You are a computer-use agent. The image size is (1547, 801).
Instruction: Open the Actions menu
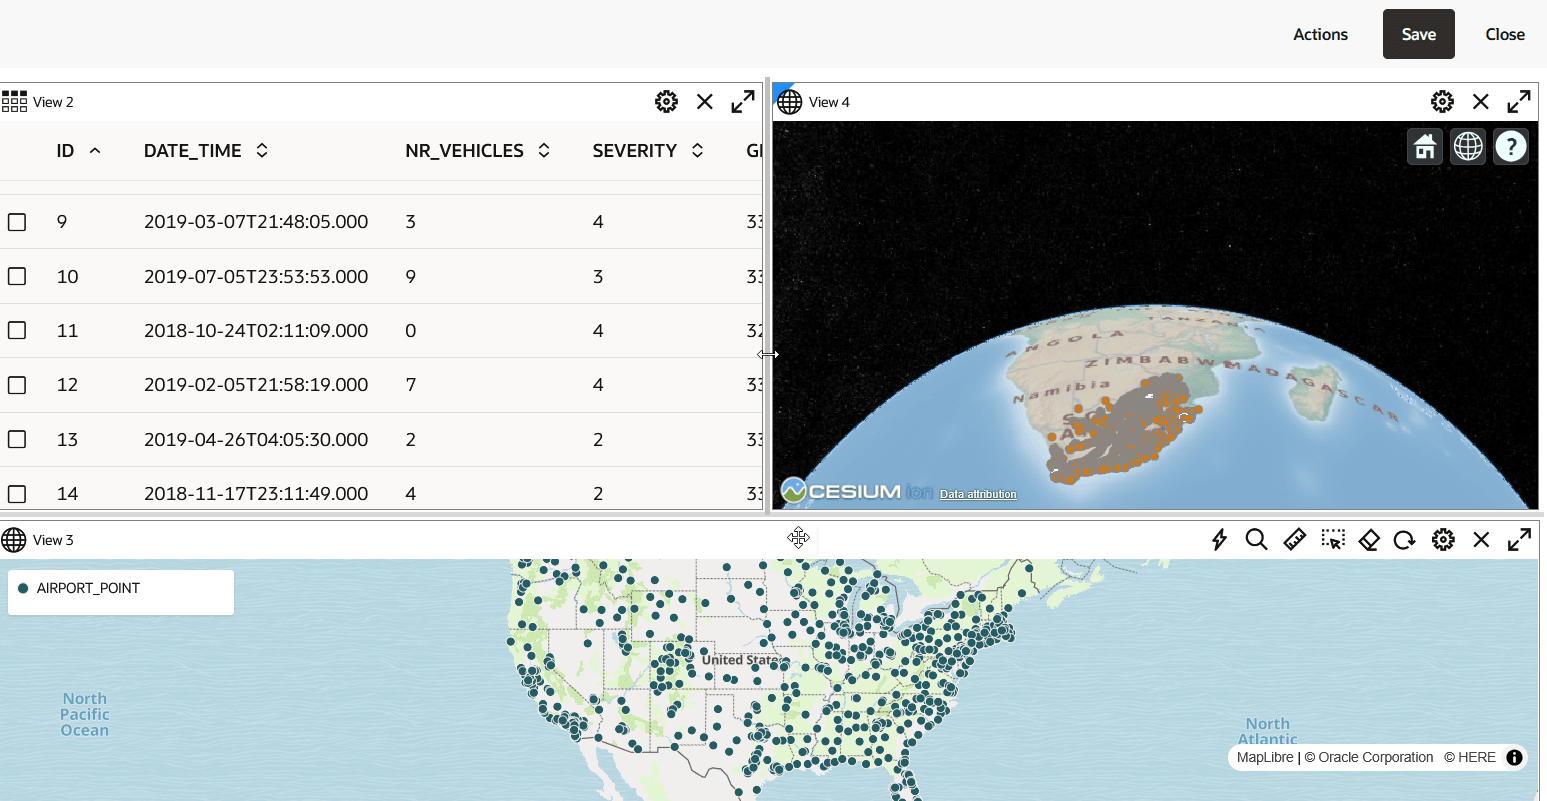[x=1320, y=34]
